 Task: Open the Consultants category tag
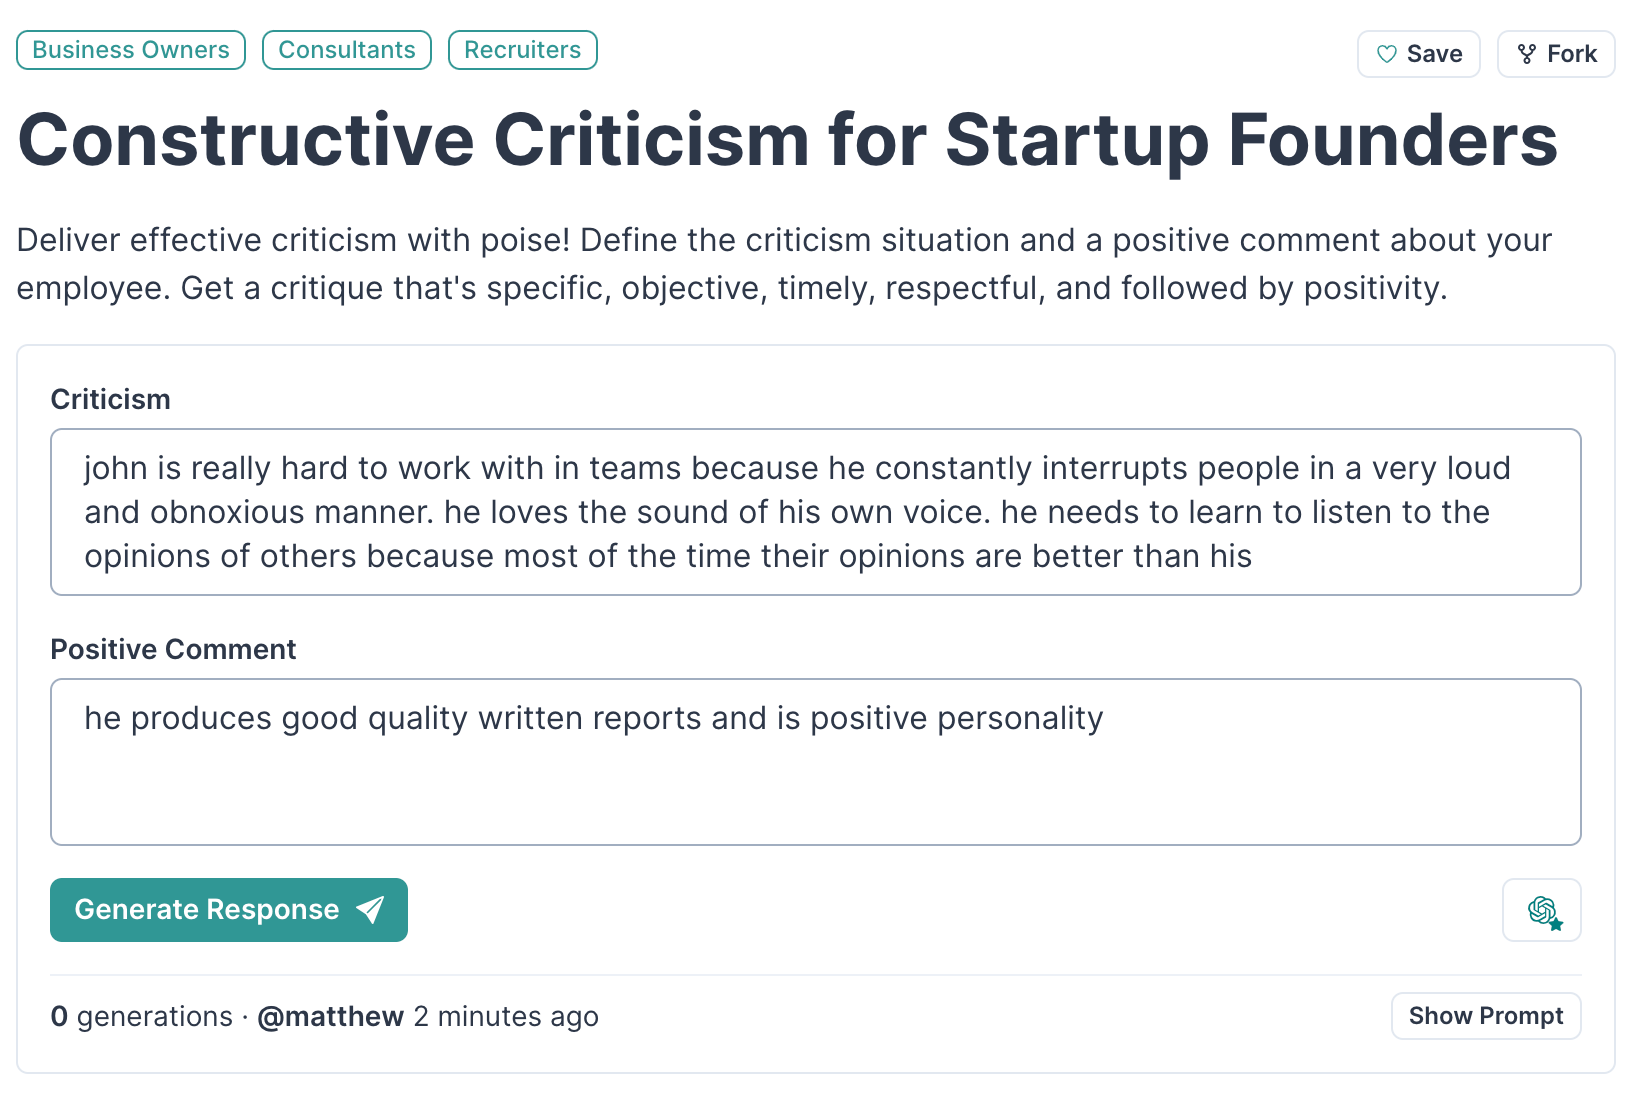tap(346, 50)
